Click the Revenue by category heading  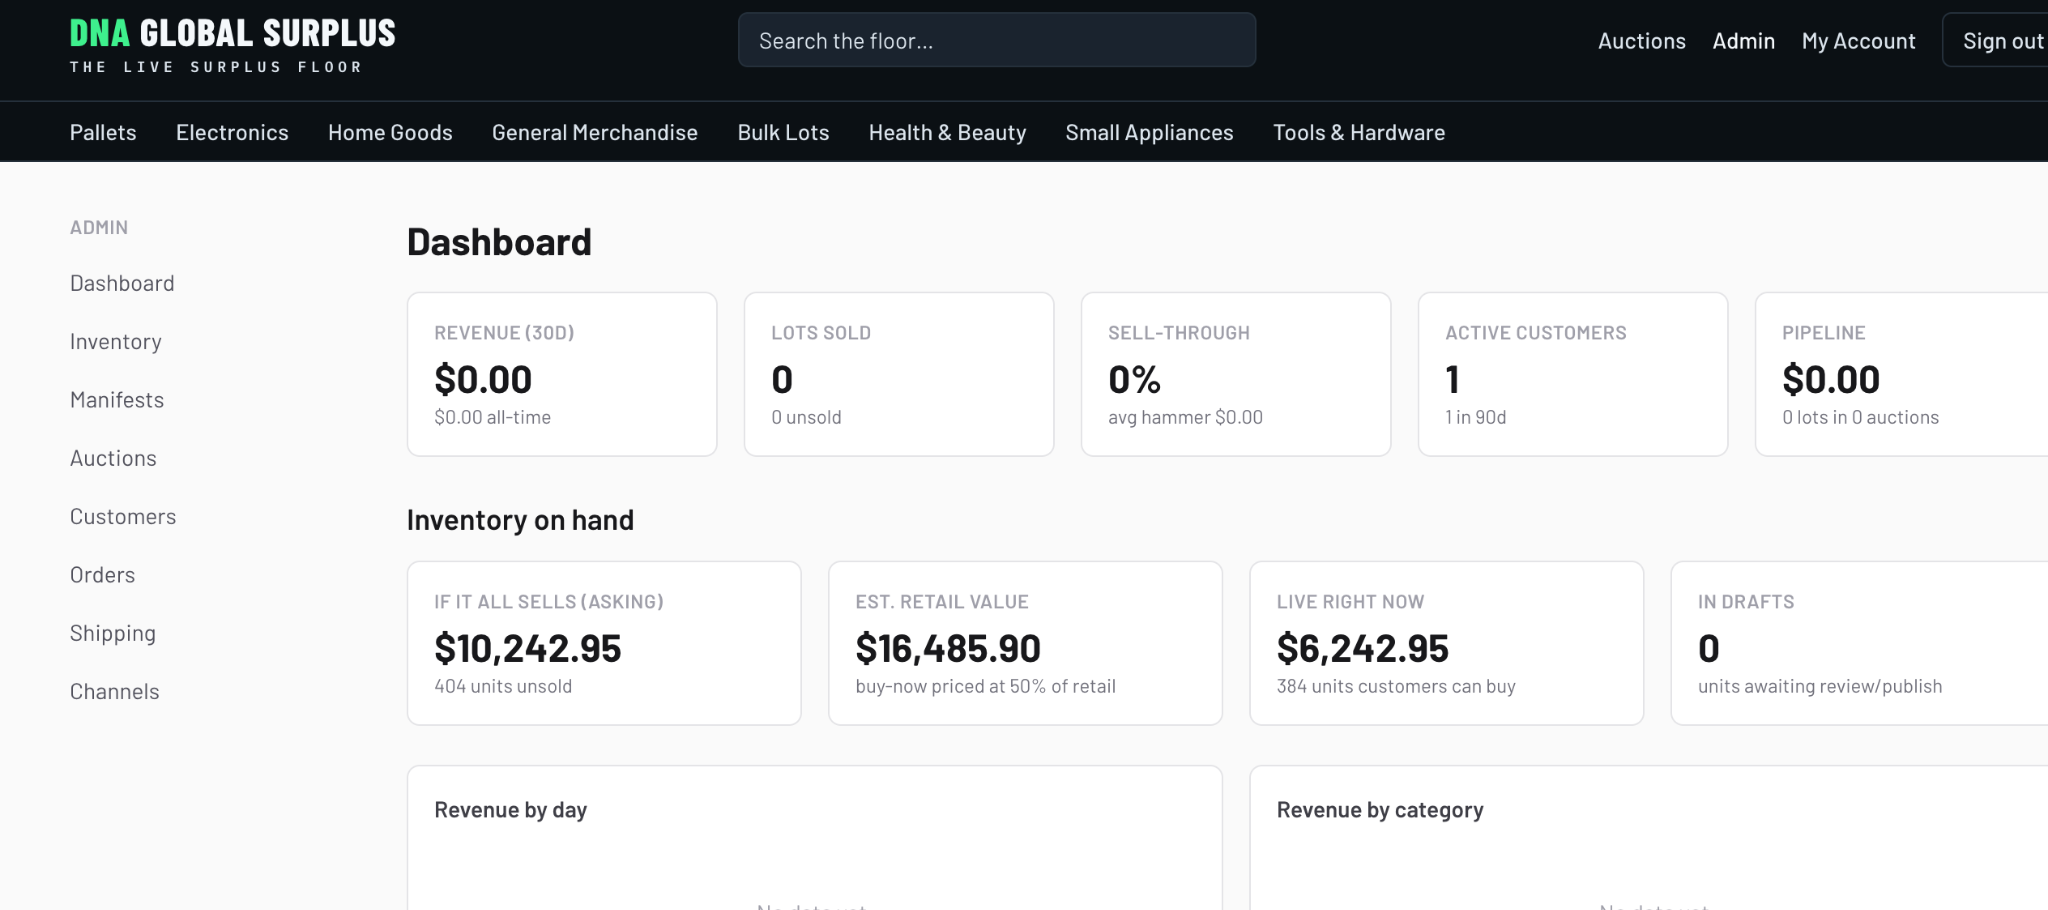tap(1380, 810)
